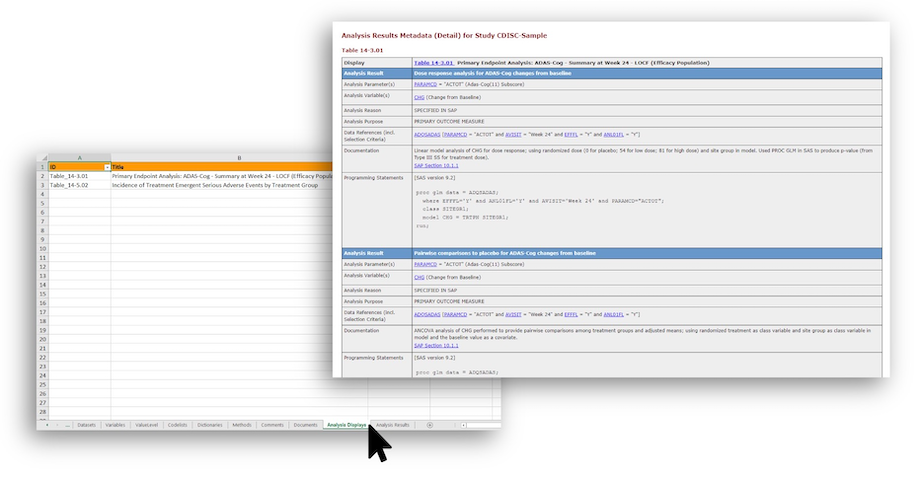Click SPECIFIED IN SAP in Dose response section

(435, 110)
